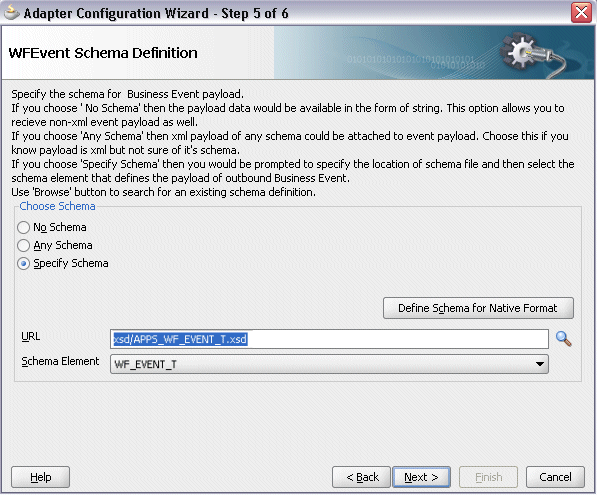Screen dimensions: 597x495
Task: Click the WFEvent Schema Definition heading
Action: coord(103,53)
